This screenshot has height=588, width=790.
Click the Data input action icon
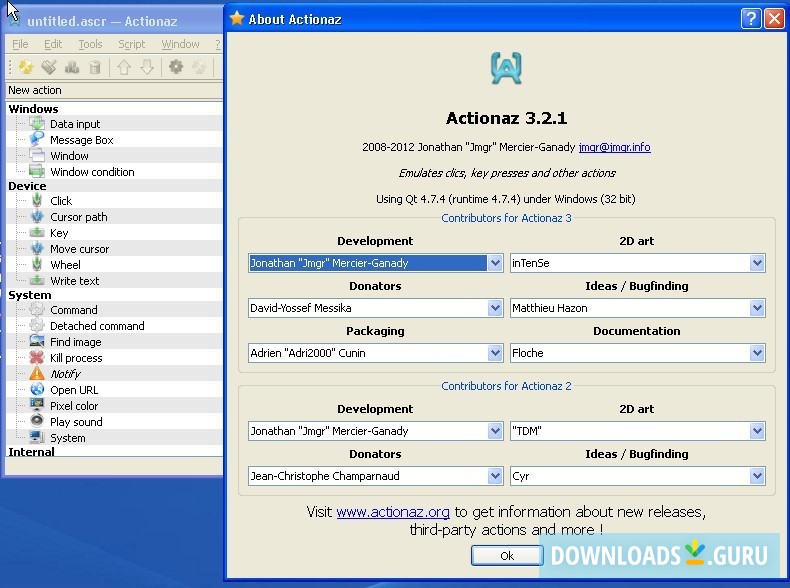coord(37,123)
